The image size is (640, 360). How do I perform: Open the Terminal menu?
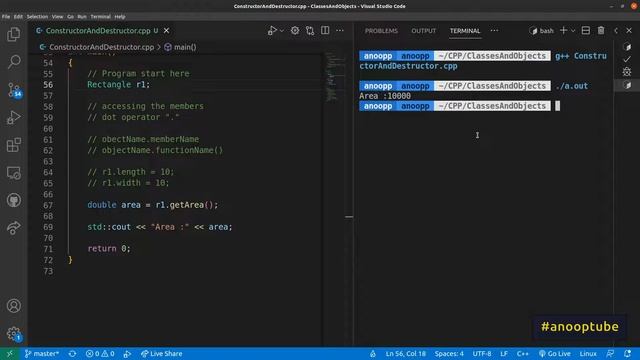[x=100, y=17]
